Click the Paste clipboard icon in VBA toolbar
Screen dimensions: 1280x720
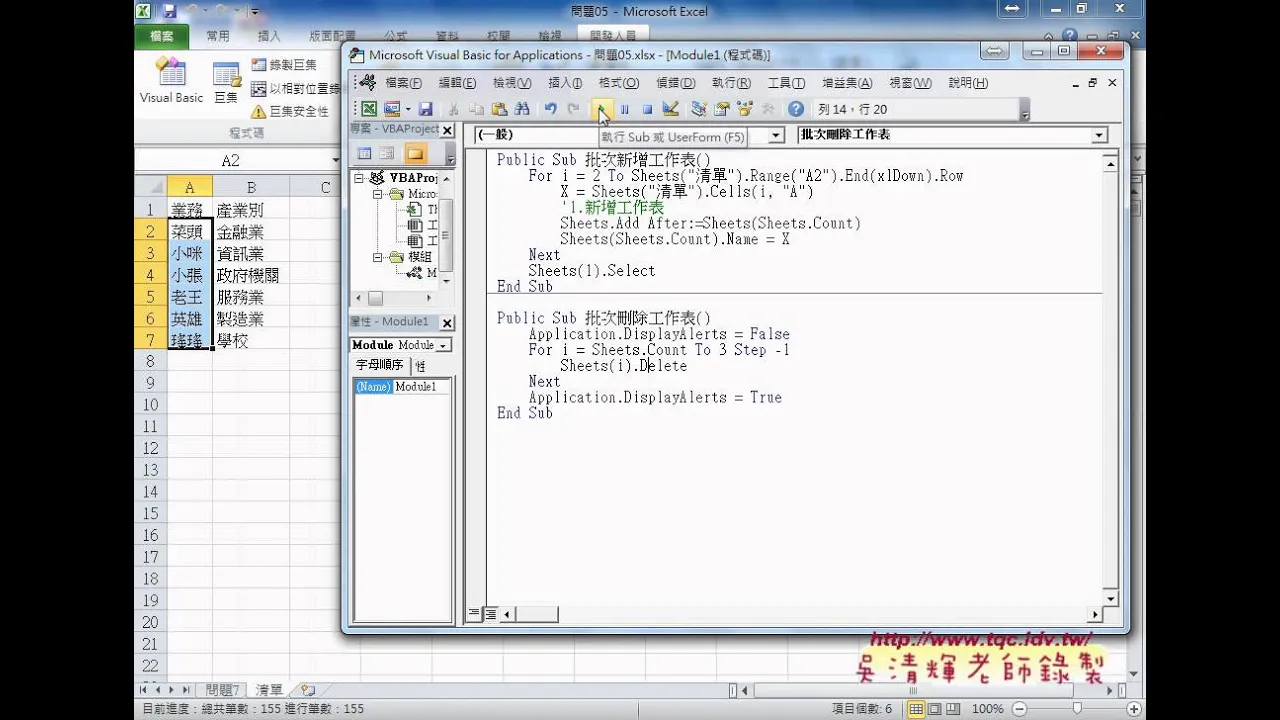[499, 109]
